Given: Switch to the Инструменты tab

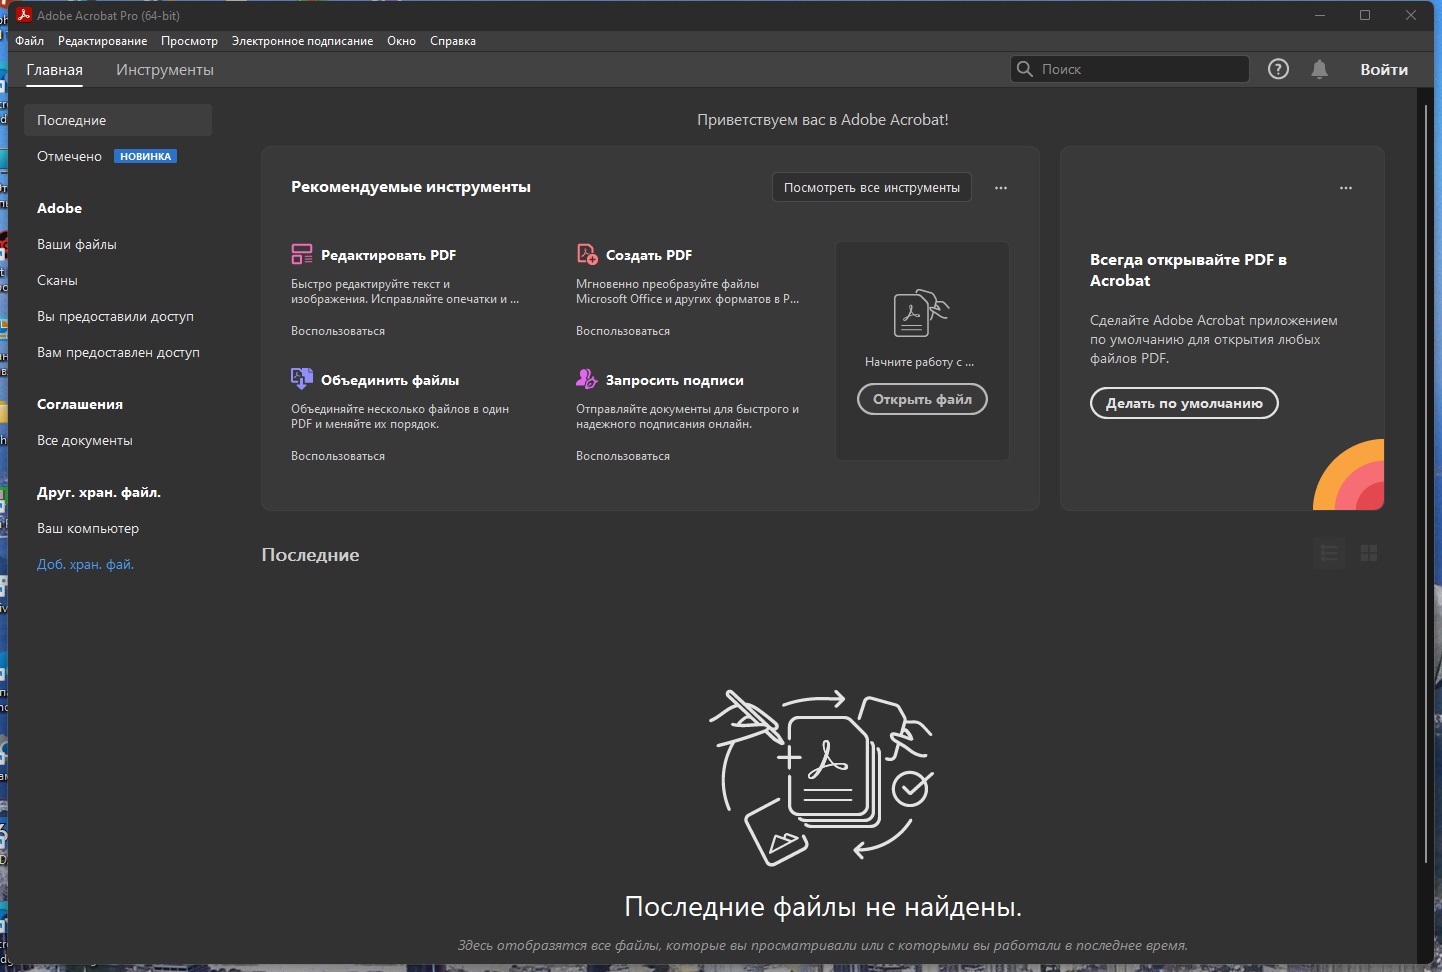Looking at the screenshot, I should click(x=165, y=70).
